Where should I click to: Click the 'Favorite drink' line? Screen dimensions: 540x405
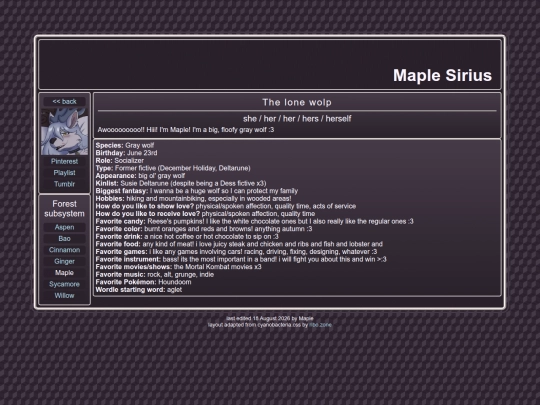tap(187, 236)
